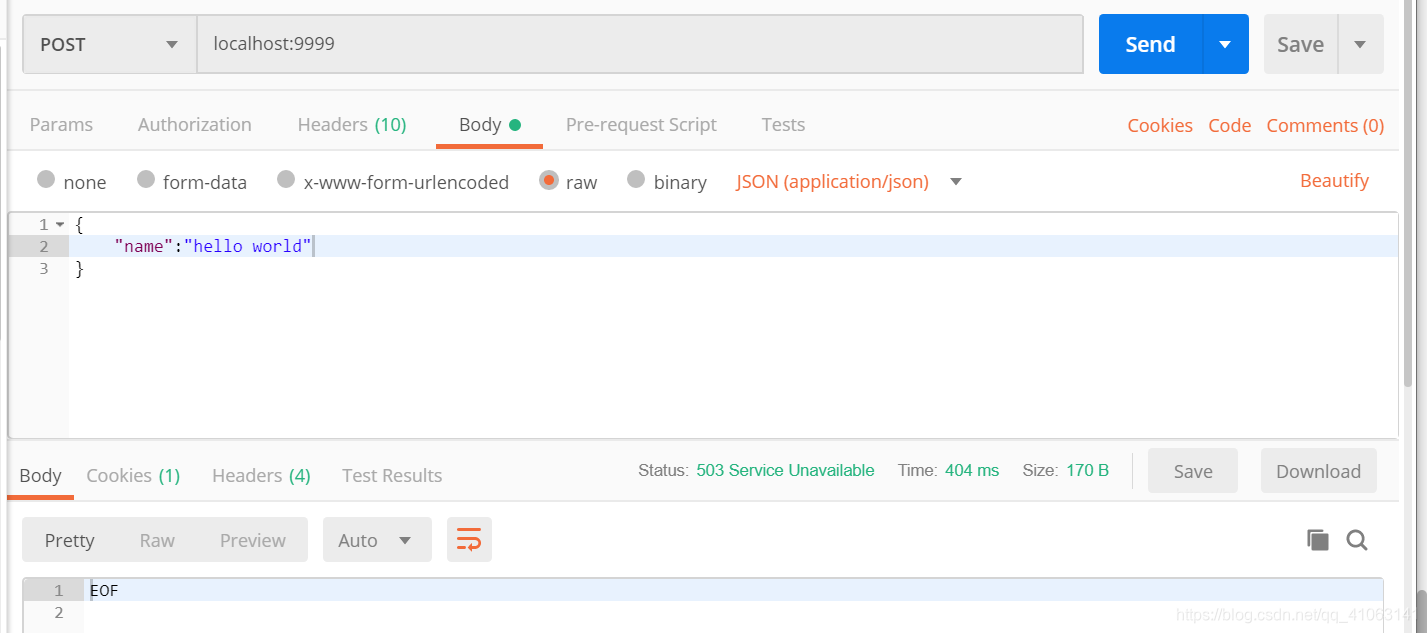Open the POST method dropdown
The height and width of the screenshot is (633, 1427).
[x=110, y=44]
